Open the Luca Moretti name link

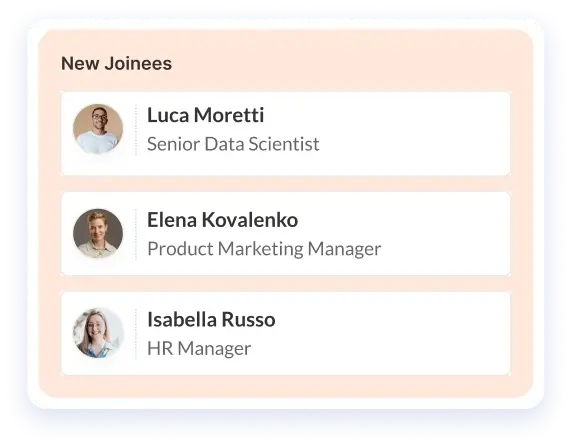[205, 115]
